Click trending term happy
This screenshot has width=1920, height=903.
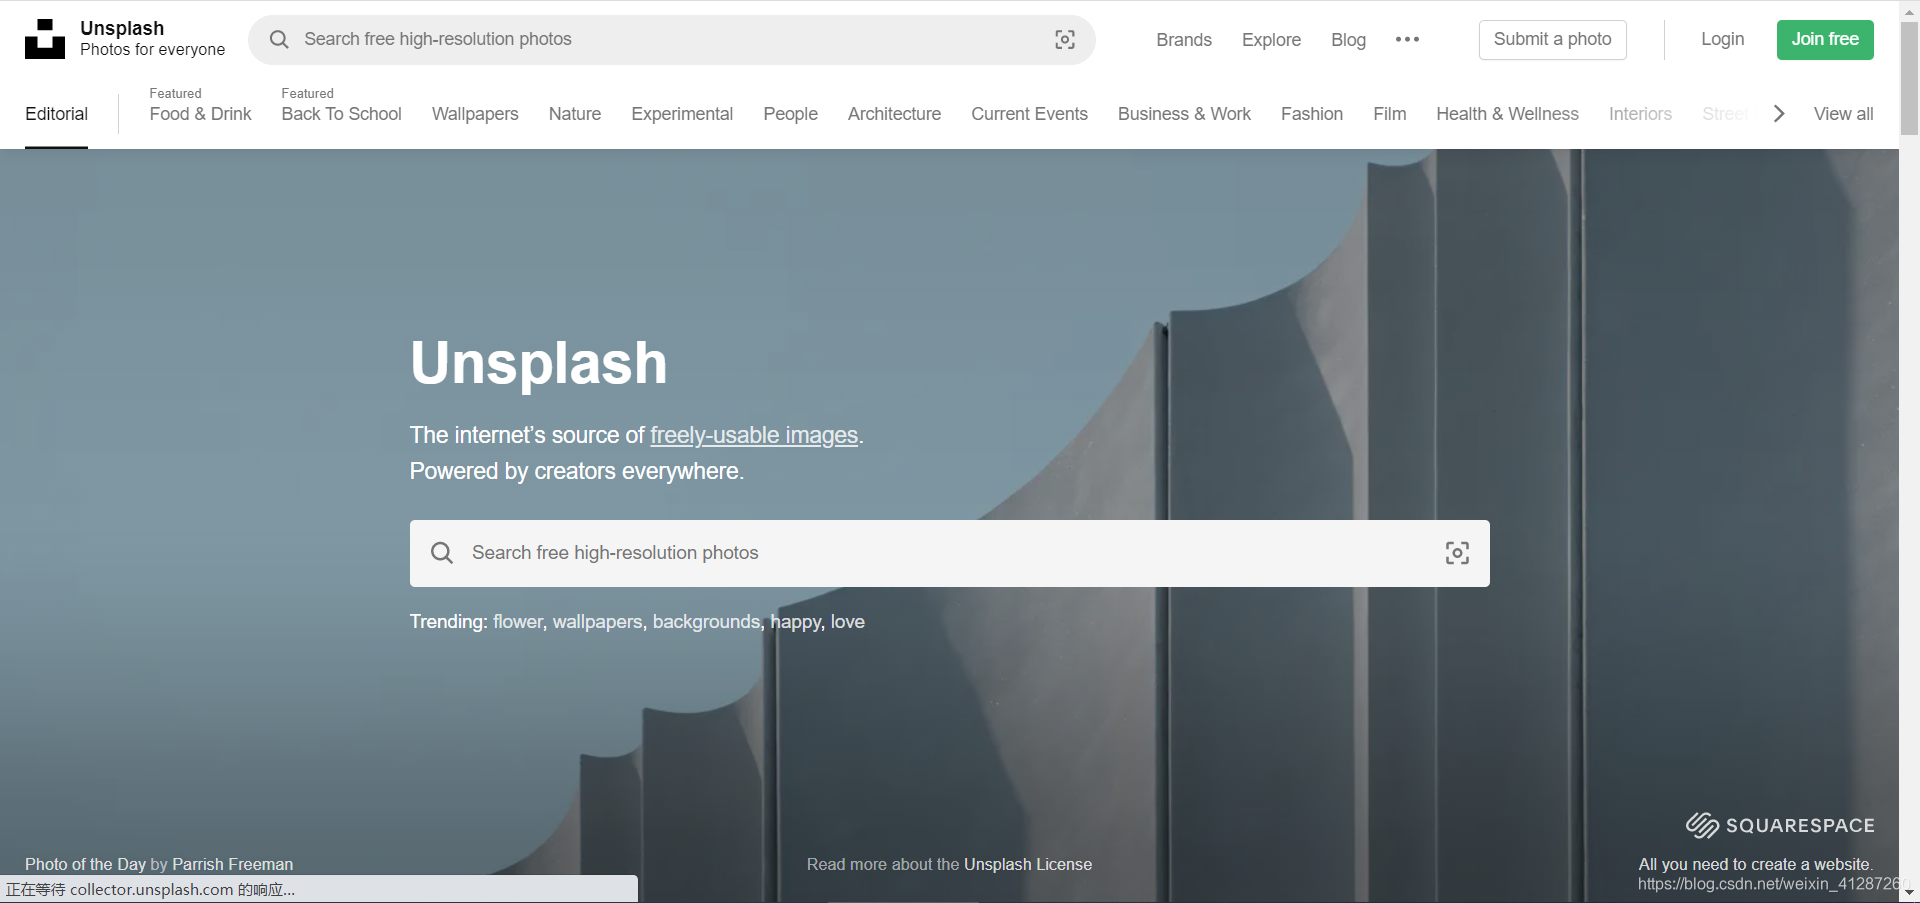[x=796, y=622]
